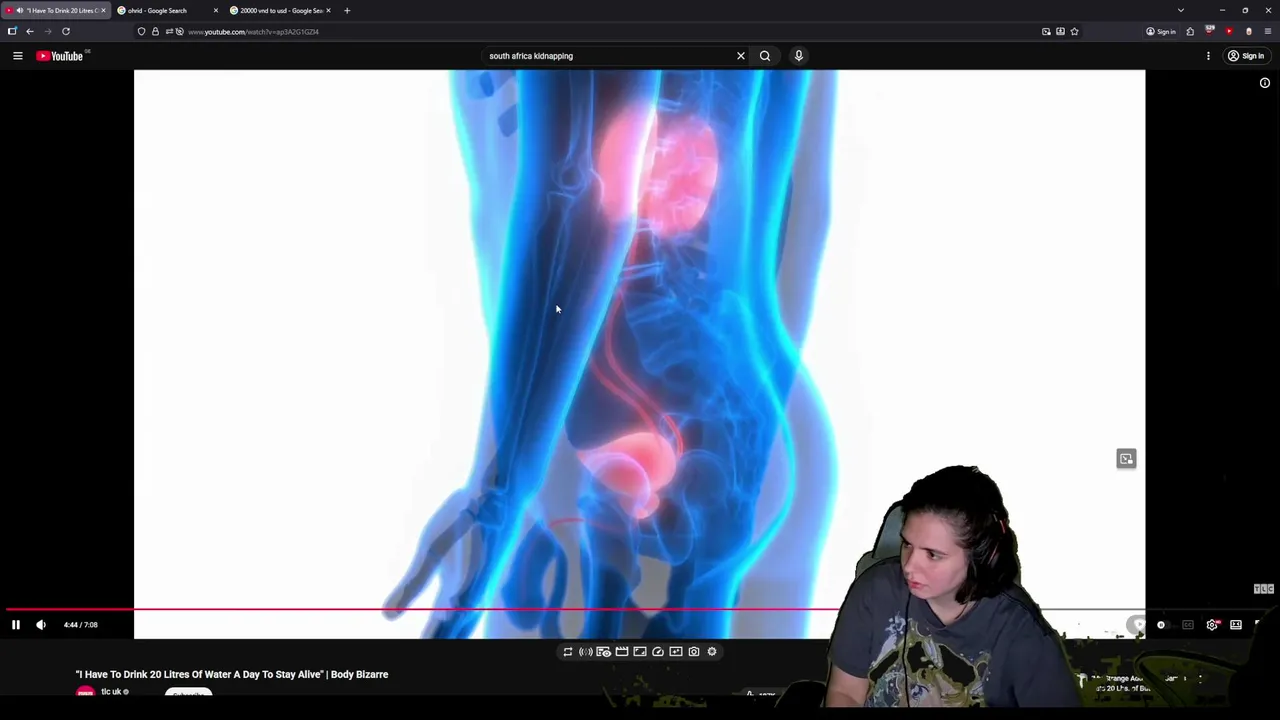The image size is (1280, 720).
Task: Toggle theater mode in player
Action: tap(1236, 625)
